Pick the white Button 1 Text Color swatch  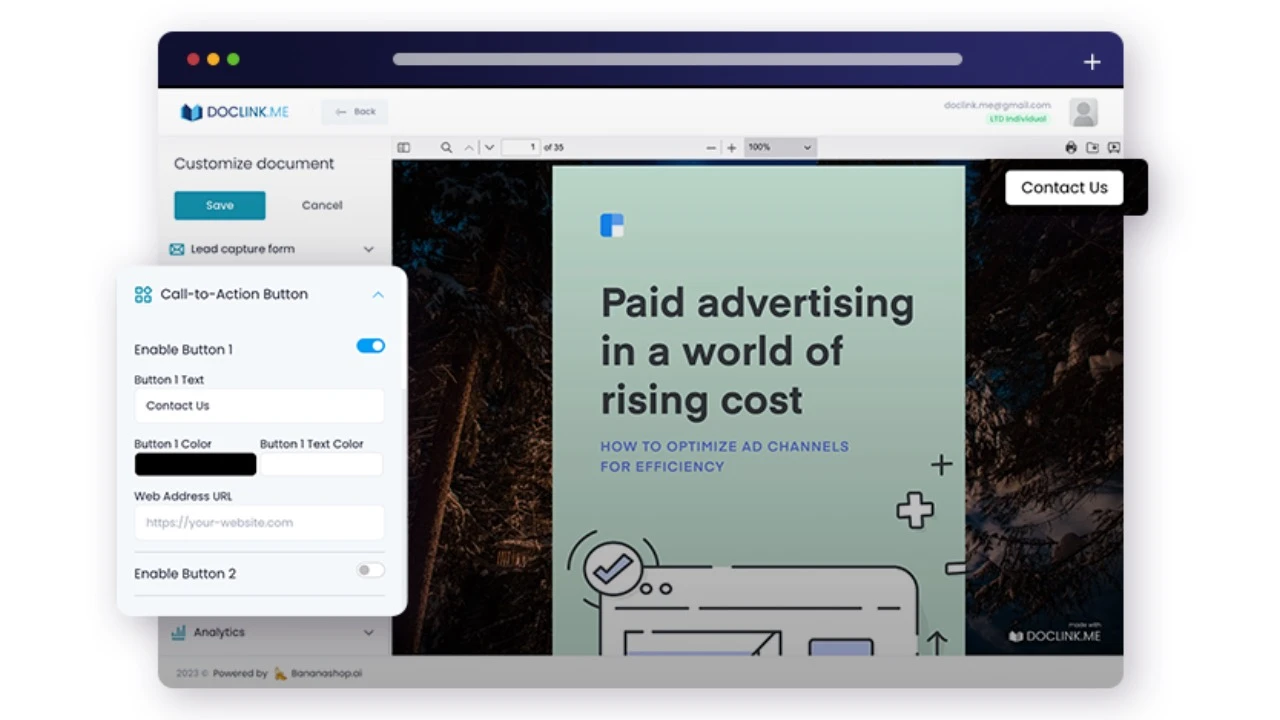(x=321, y=464)
